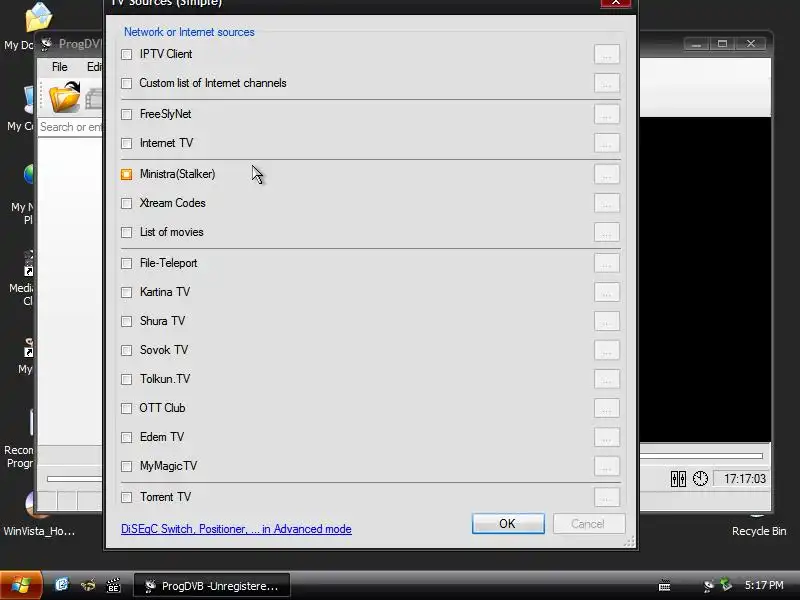Open the File menu in ProgDVB
This screenshot has height=600, width=800.
pyautogui.click(x=60, y=67)
